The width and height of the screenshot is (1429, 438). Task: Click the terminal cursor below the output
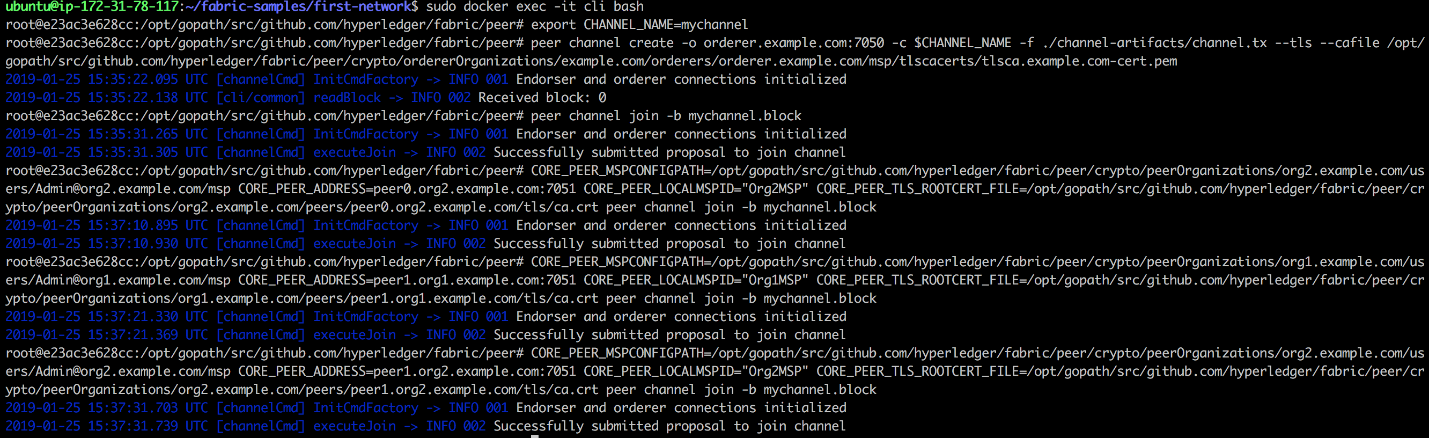pyautogui.click(x=536, y=436)
